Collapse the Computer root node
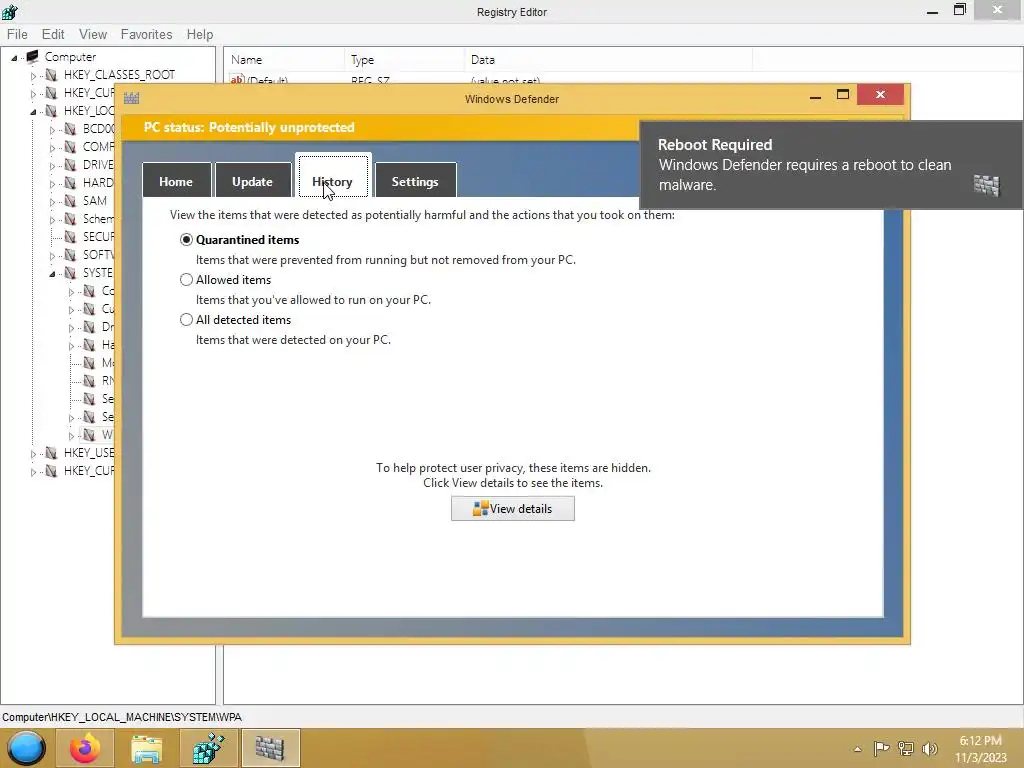The image size is (1024, 768). tap(14, 57)
